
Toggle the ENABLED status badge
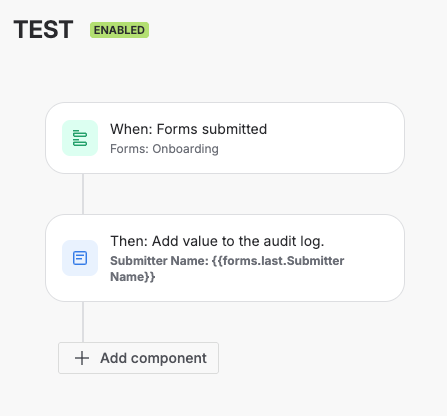[x=119, y=30]
